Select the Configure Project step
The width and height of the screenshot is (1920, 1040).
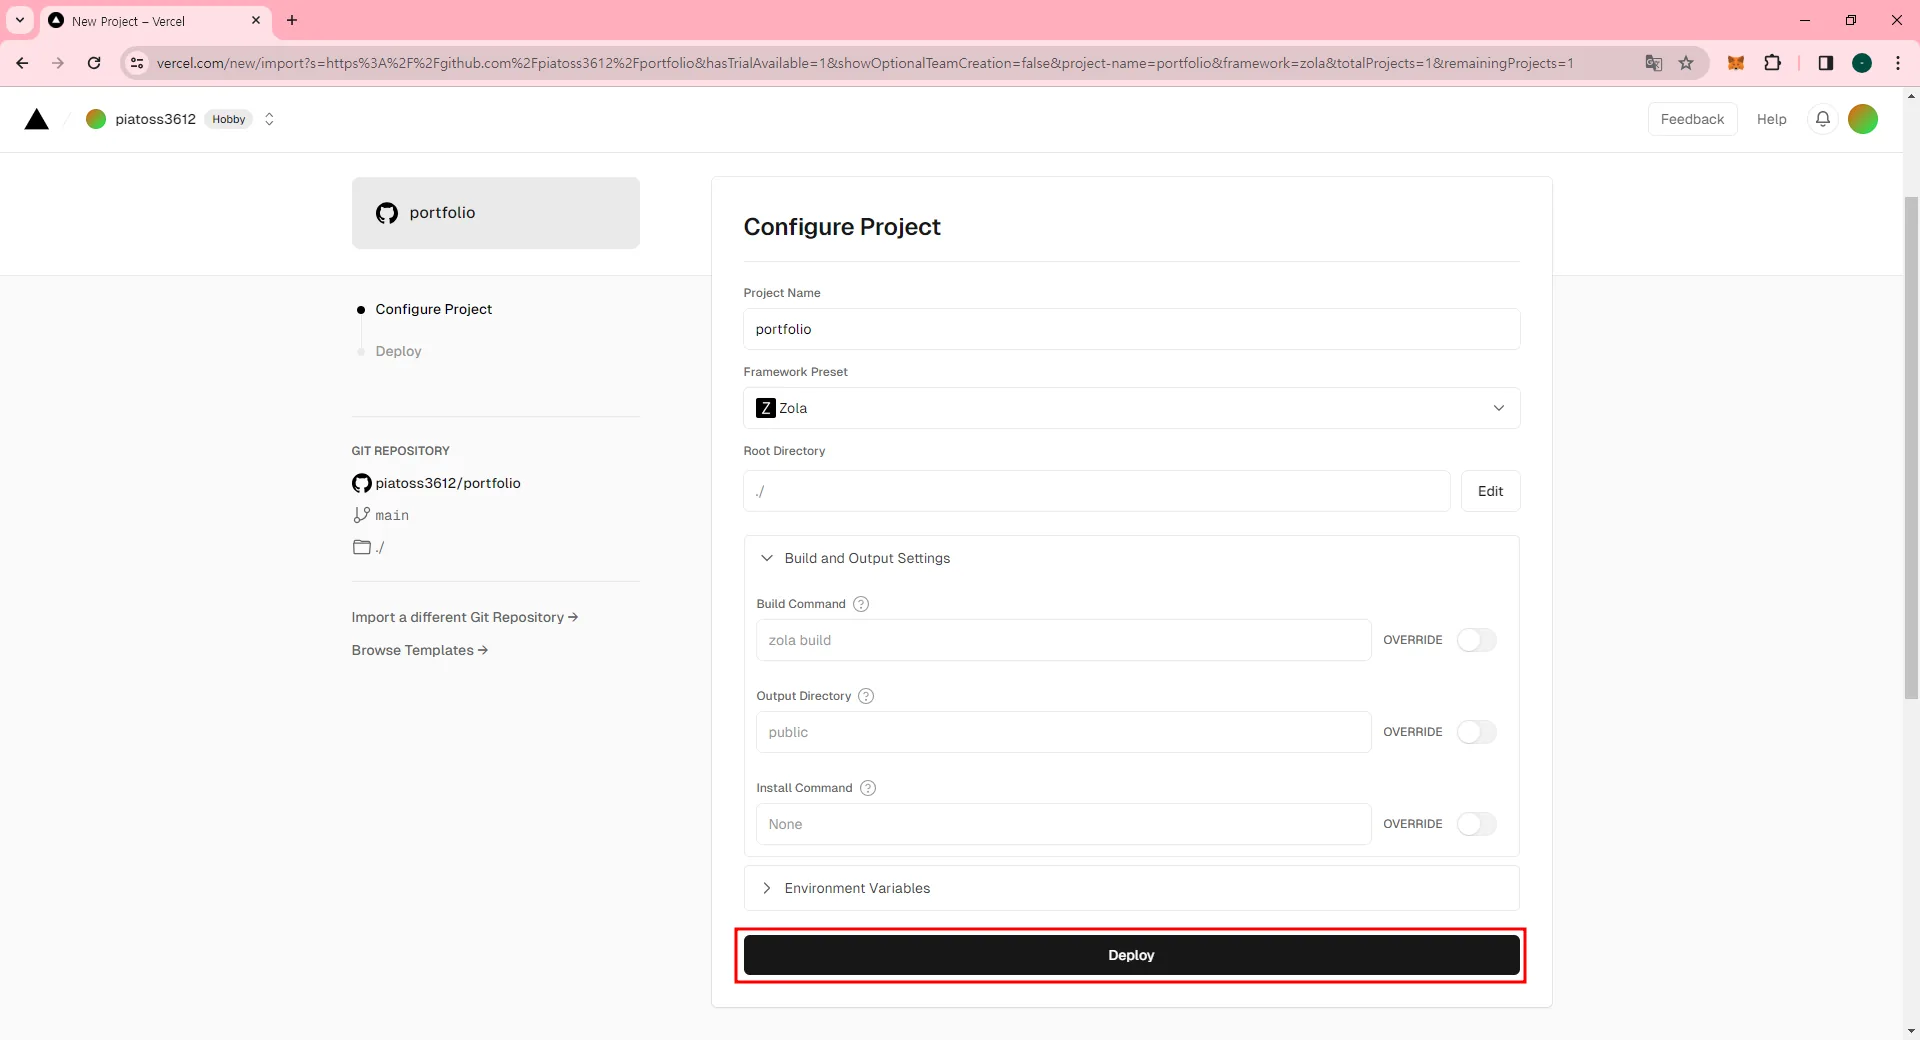pyautogui.click(x=434, y=309)
